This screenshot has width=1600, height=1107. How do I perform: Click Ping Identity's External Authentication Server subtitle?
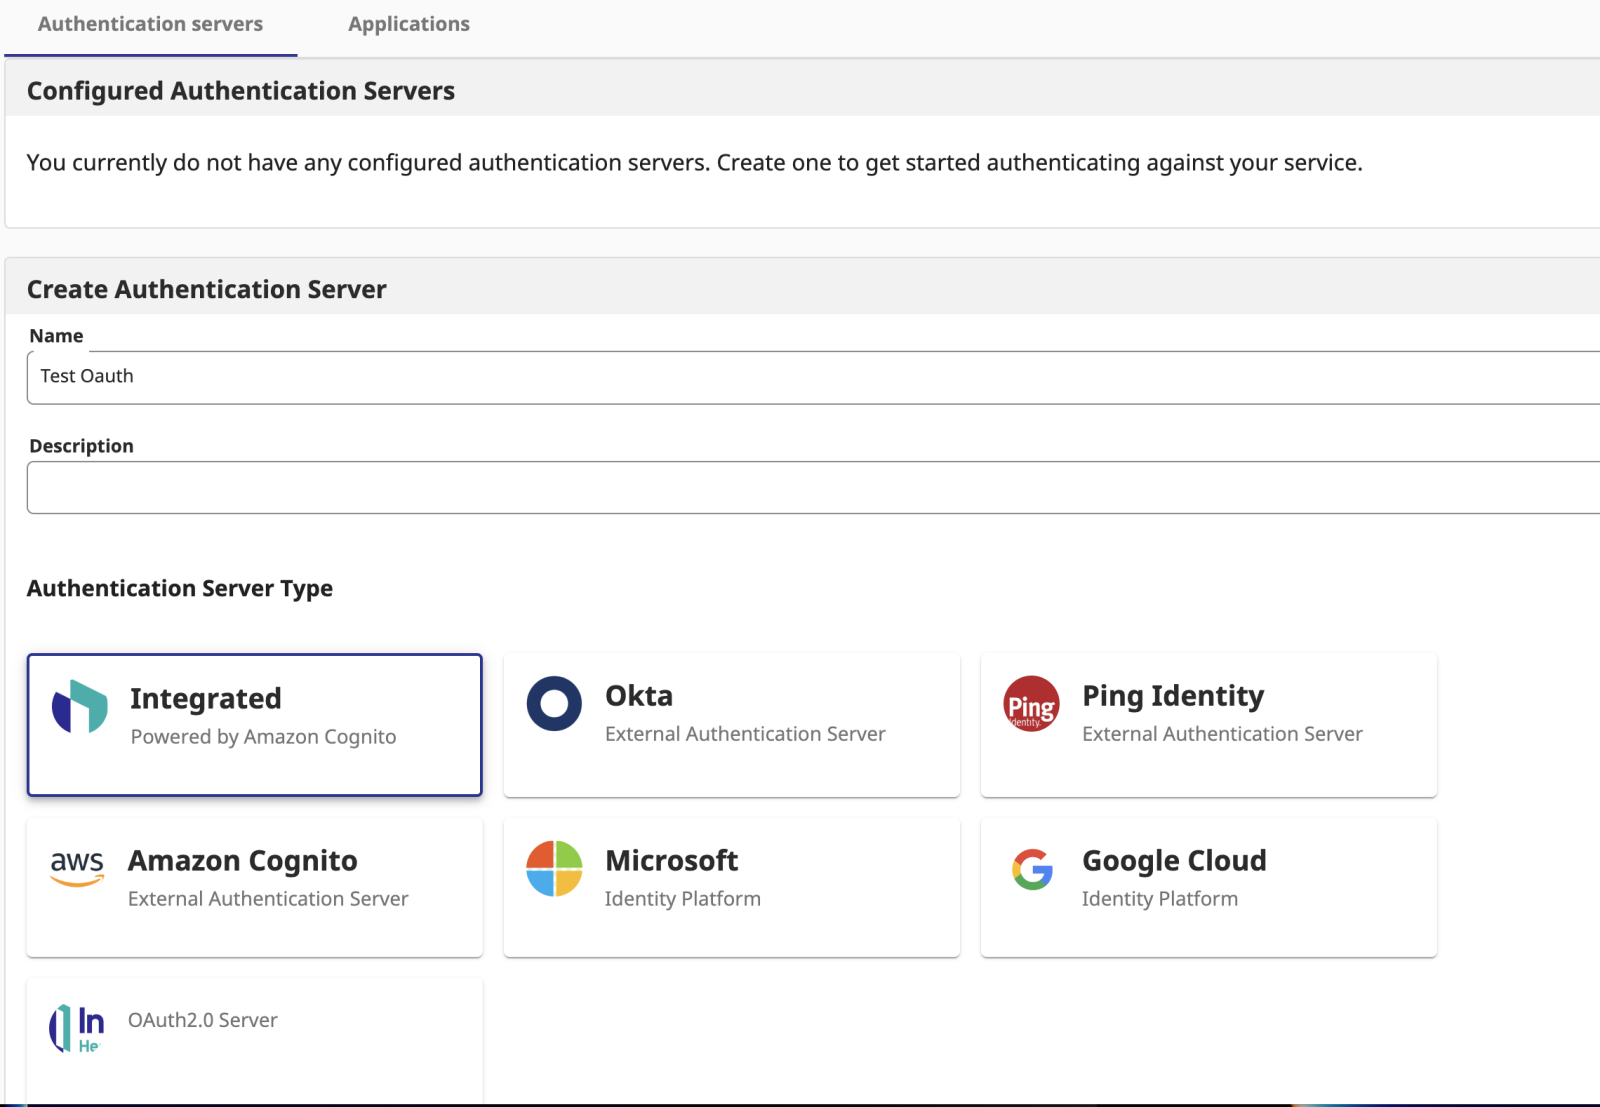[x=1222, y=734]
